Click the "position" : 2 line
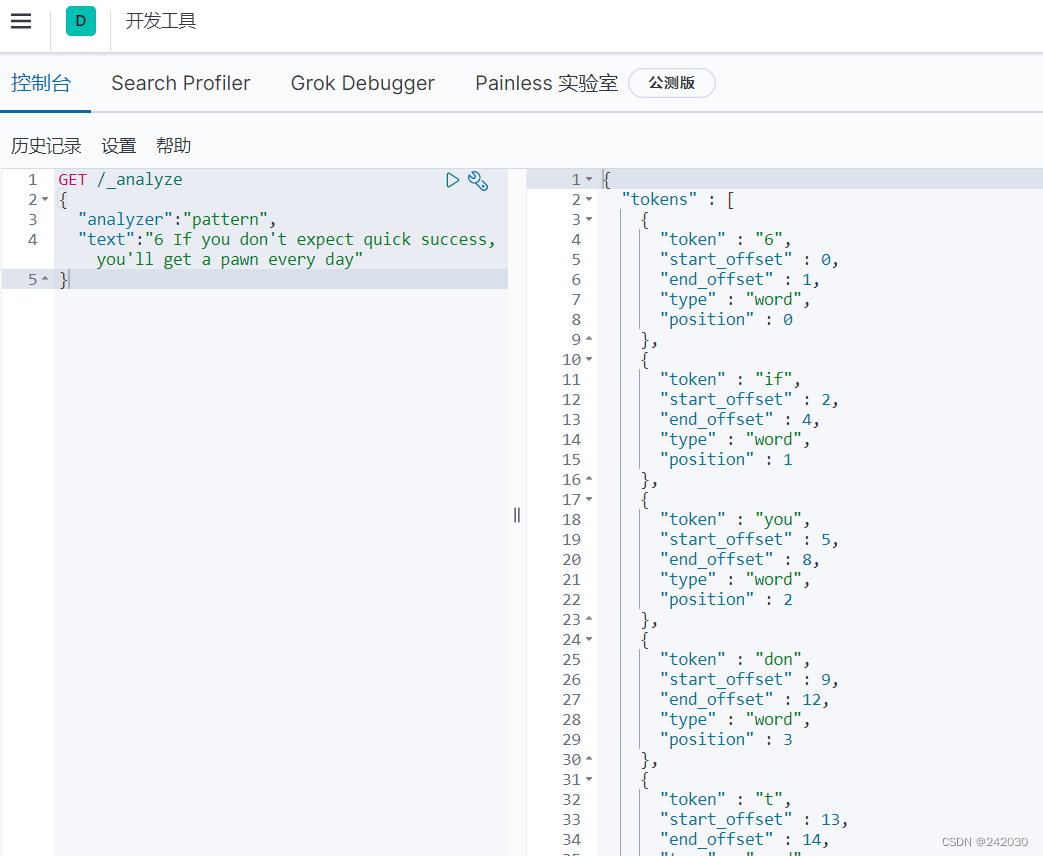The width and height of the screenshot is (1043, 856). point(726,599)
